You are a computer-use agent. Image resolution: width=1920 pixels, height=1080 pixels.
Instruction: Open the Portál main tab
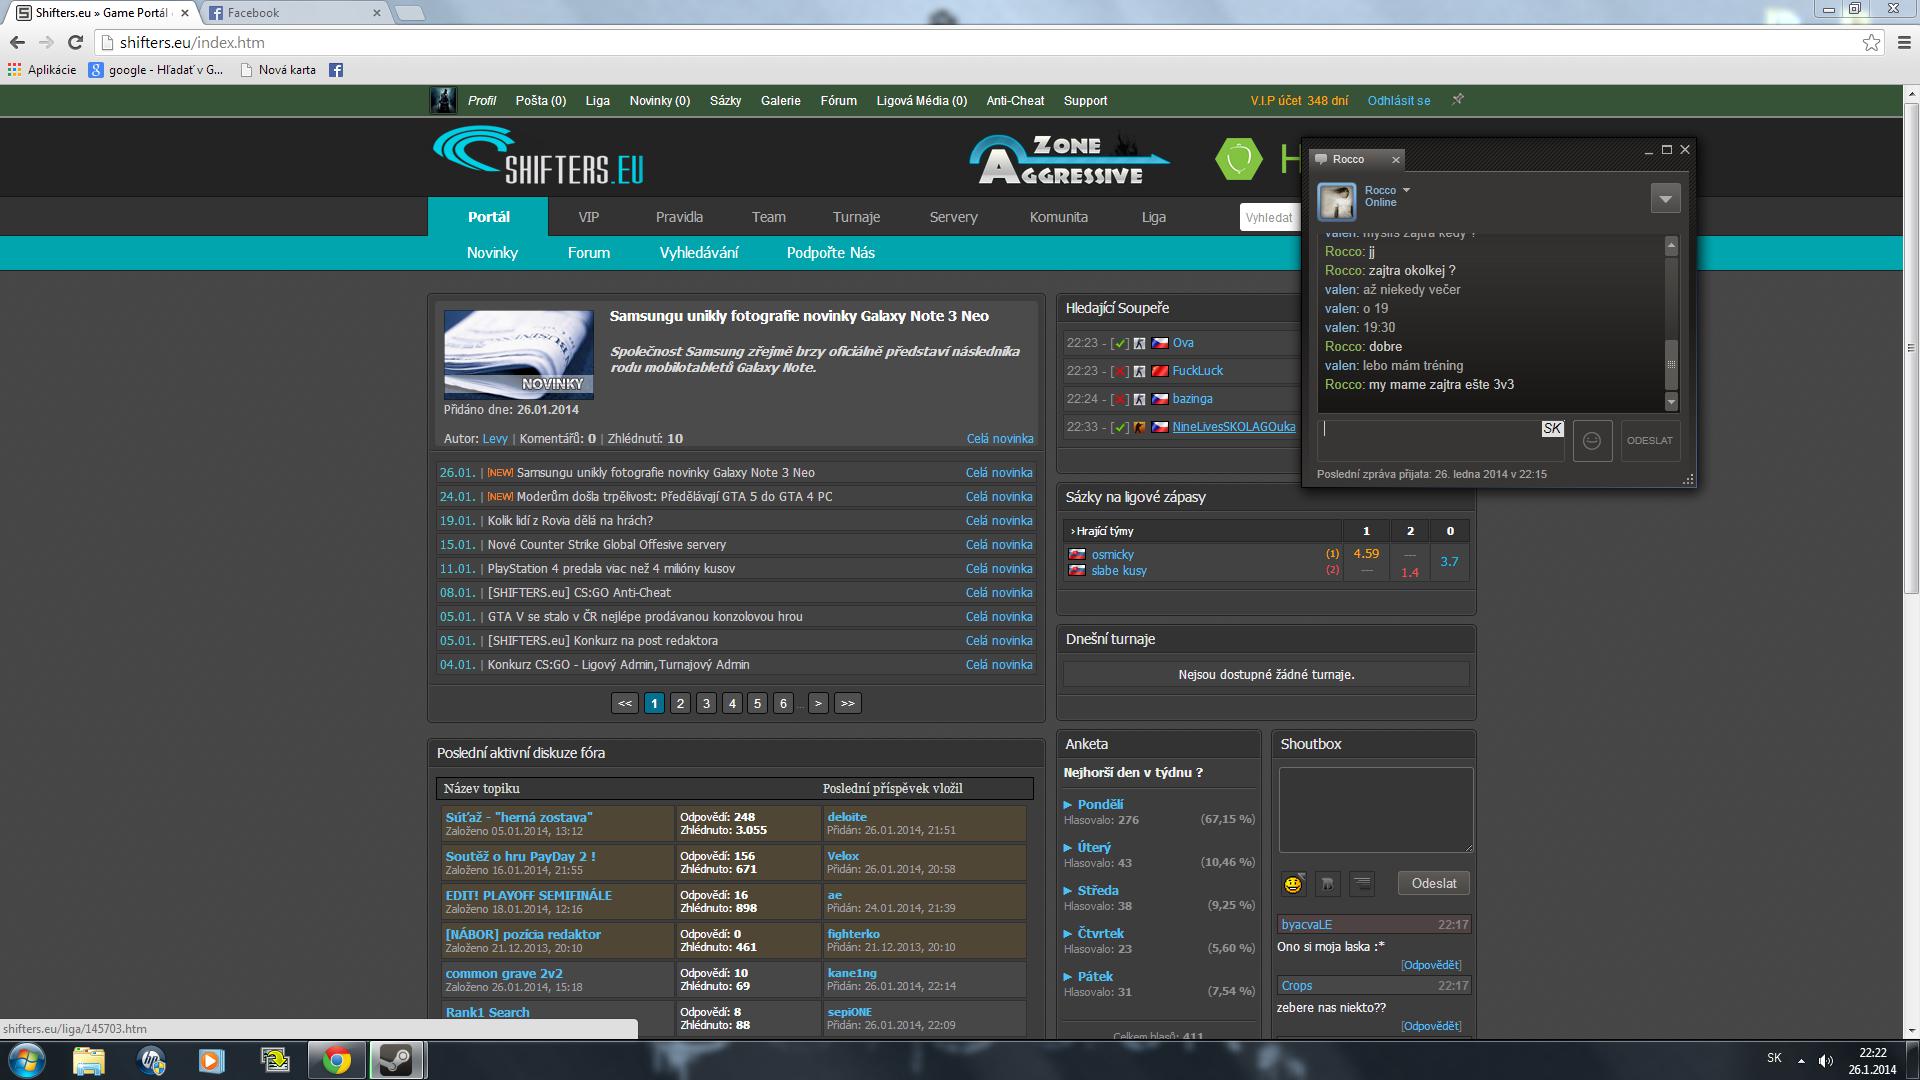488,217
